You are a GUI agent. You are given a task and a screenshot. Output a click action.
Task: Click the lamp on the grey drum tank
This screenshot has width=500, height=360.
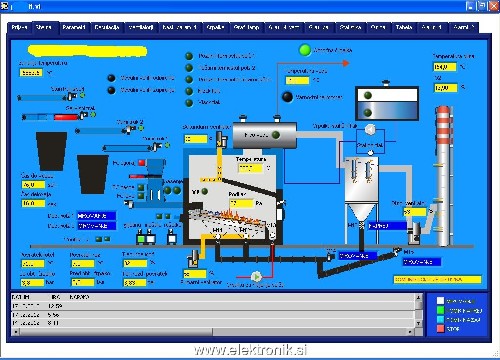(276, 135)
